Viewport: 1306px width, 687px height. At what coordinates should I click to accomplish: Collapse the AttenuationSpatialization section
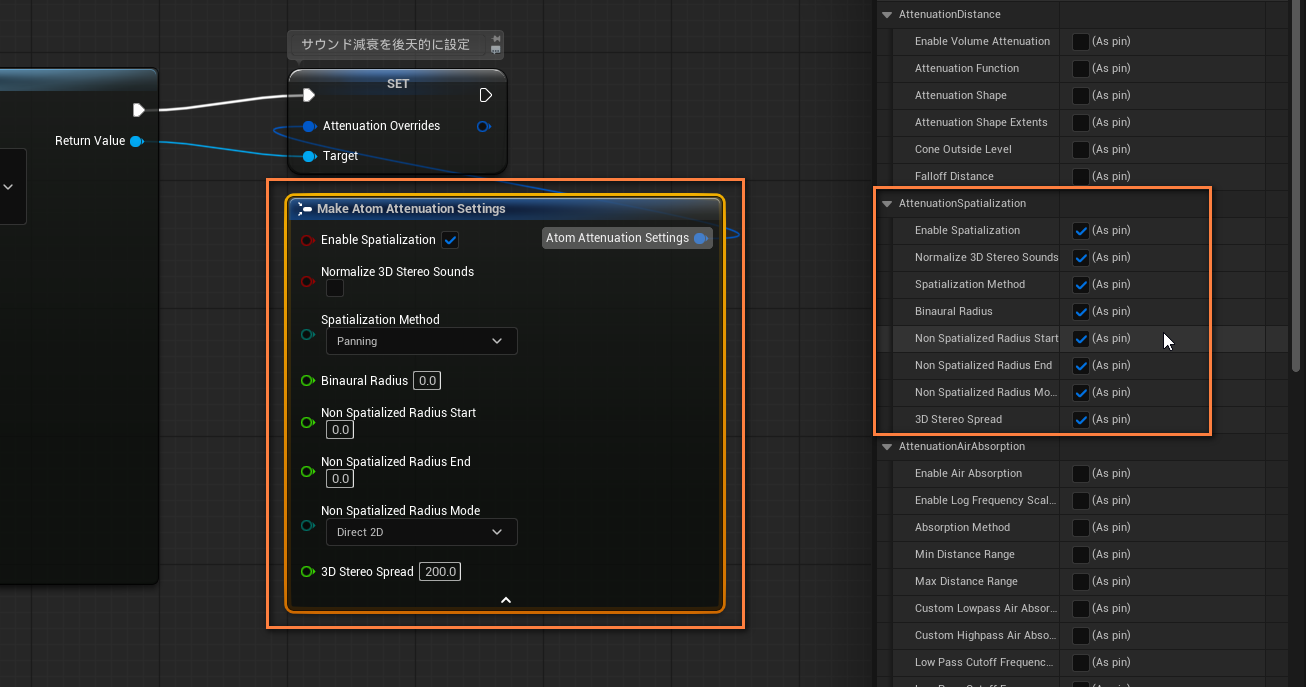(887, 203)
